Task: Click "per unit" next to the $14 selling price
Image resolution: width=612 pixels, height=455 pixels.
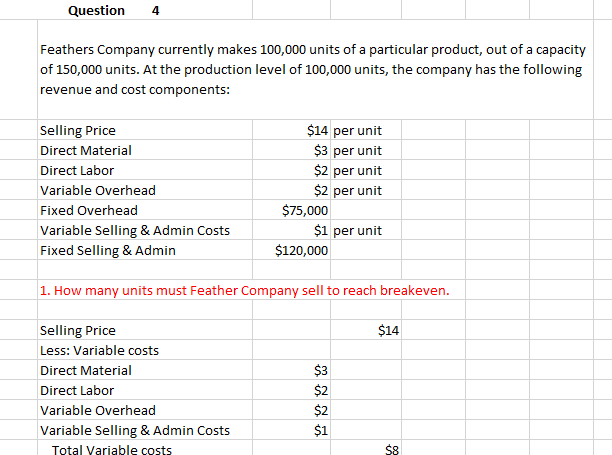Action: [357, 131]
